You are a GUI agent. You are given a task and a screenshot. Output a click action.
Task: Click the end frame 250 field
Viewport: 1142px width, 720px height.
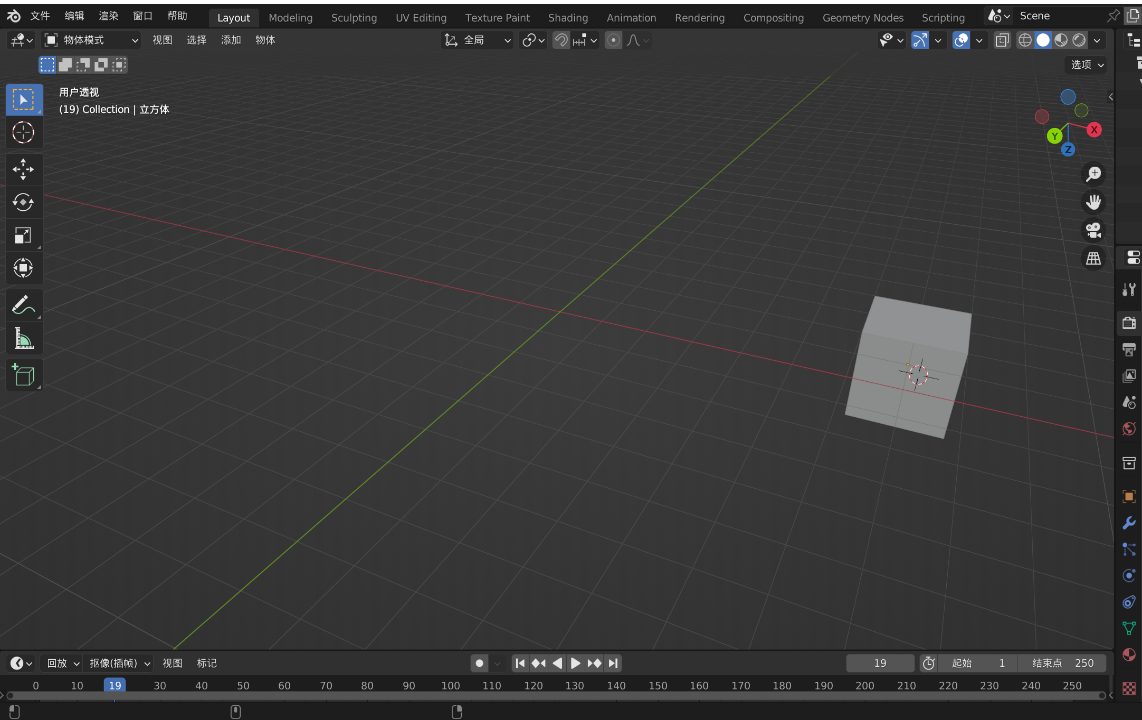(1063, 663)
